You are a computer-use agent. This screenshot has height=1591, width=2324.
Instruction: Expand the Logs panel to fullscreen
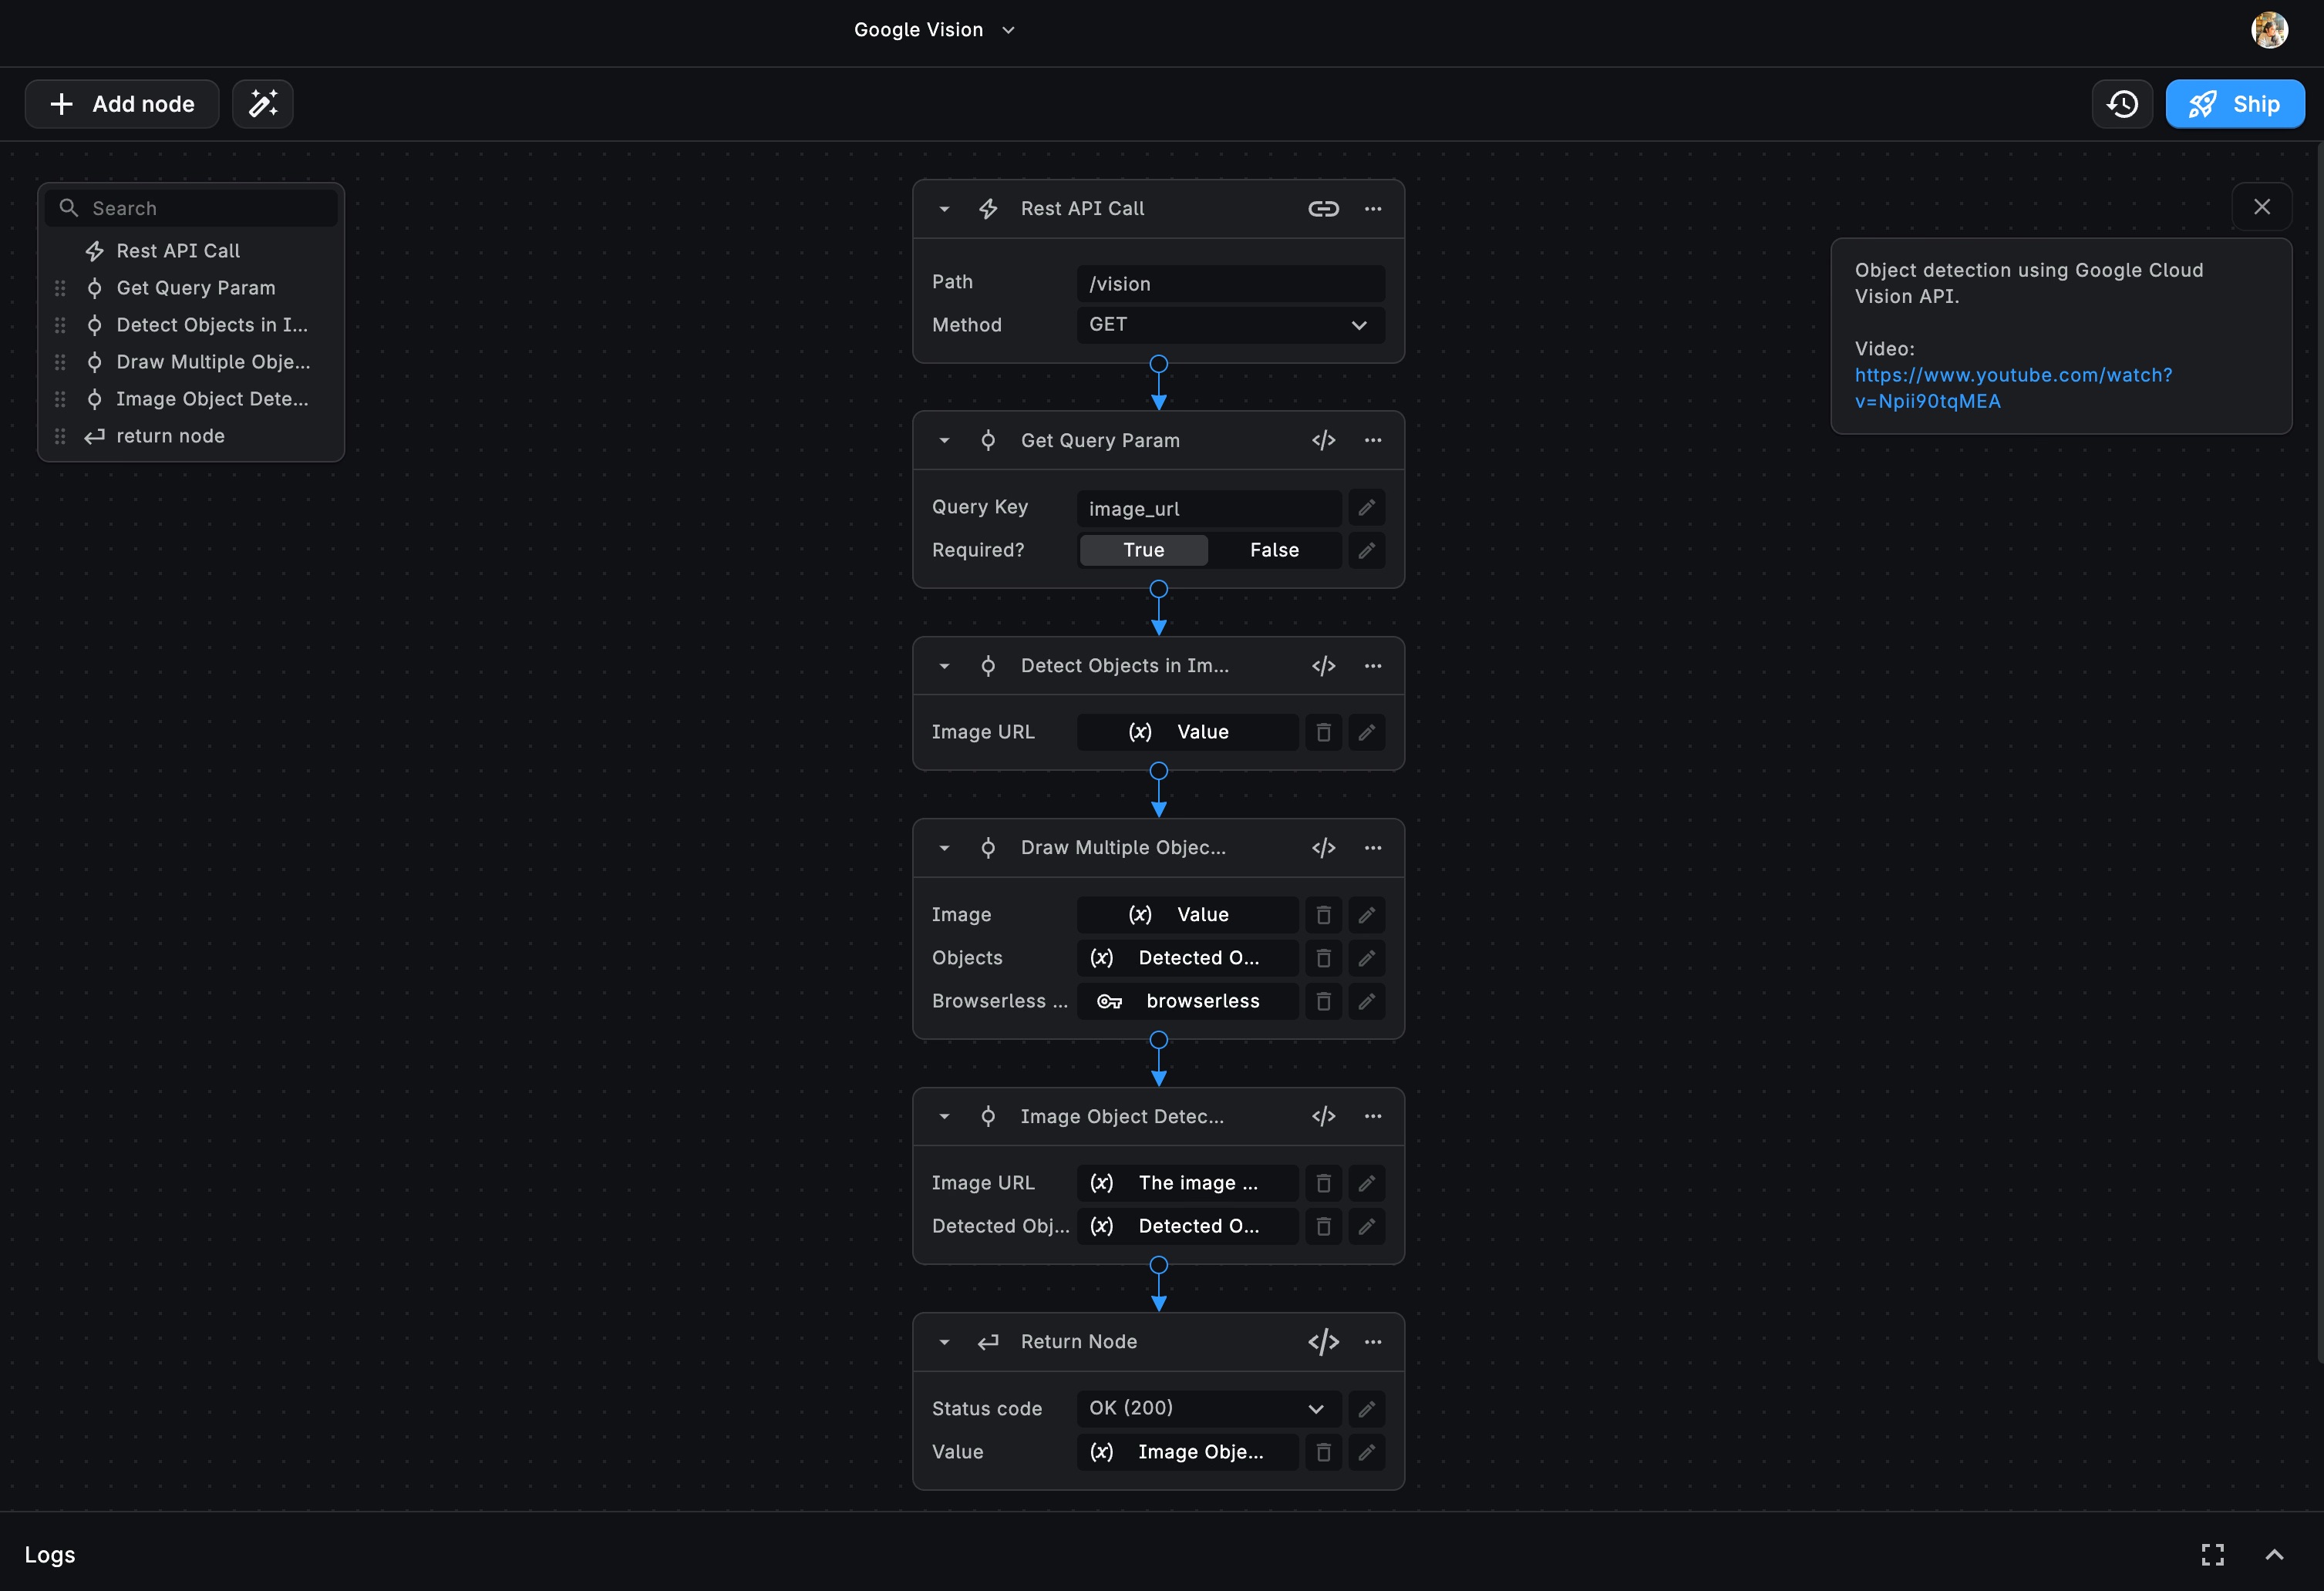pos(2212,1555)
